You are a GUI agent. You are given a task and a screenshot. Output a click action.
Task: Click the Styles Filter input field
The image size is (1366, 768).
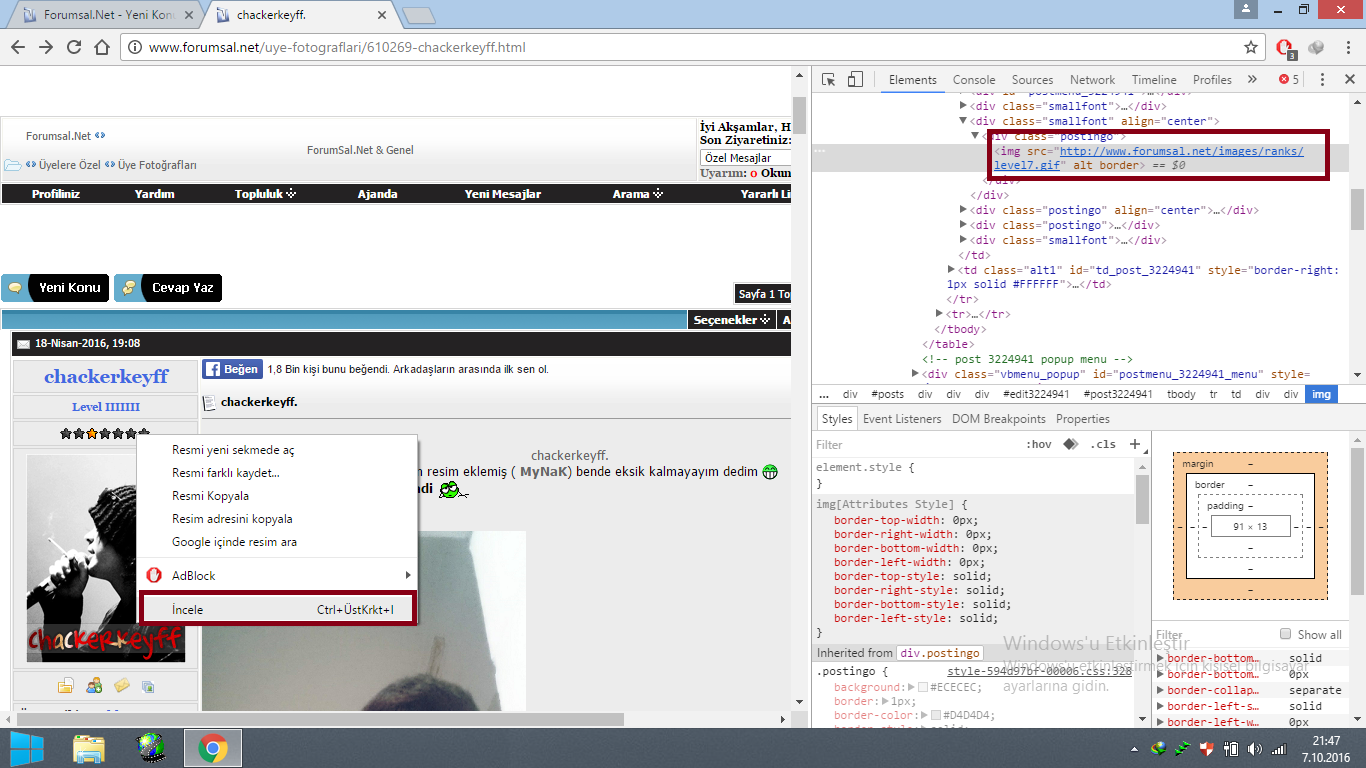[915, 444]
